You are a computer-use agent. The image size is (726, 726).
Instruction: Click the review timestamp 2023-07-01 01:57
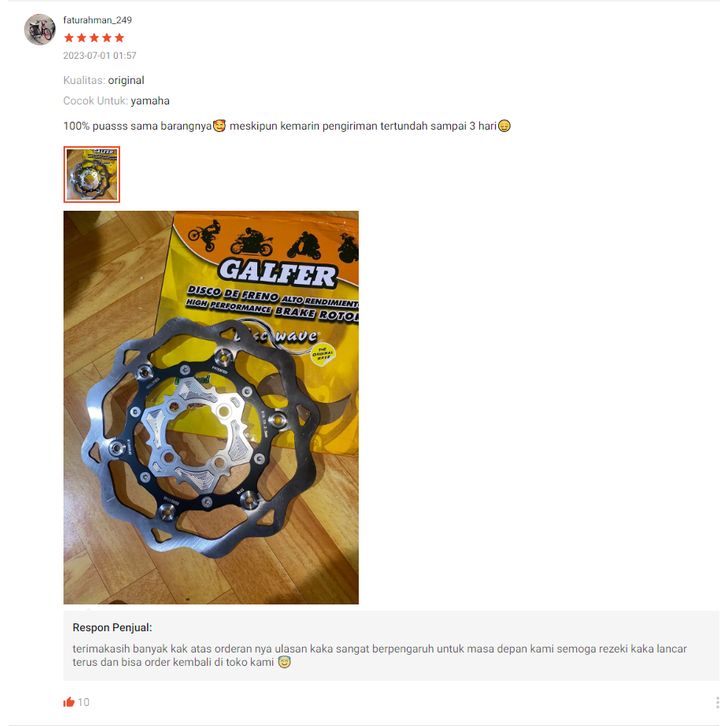100,56
